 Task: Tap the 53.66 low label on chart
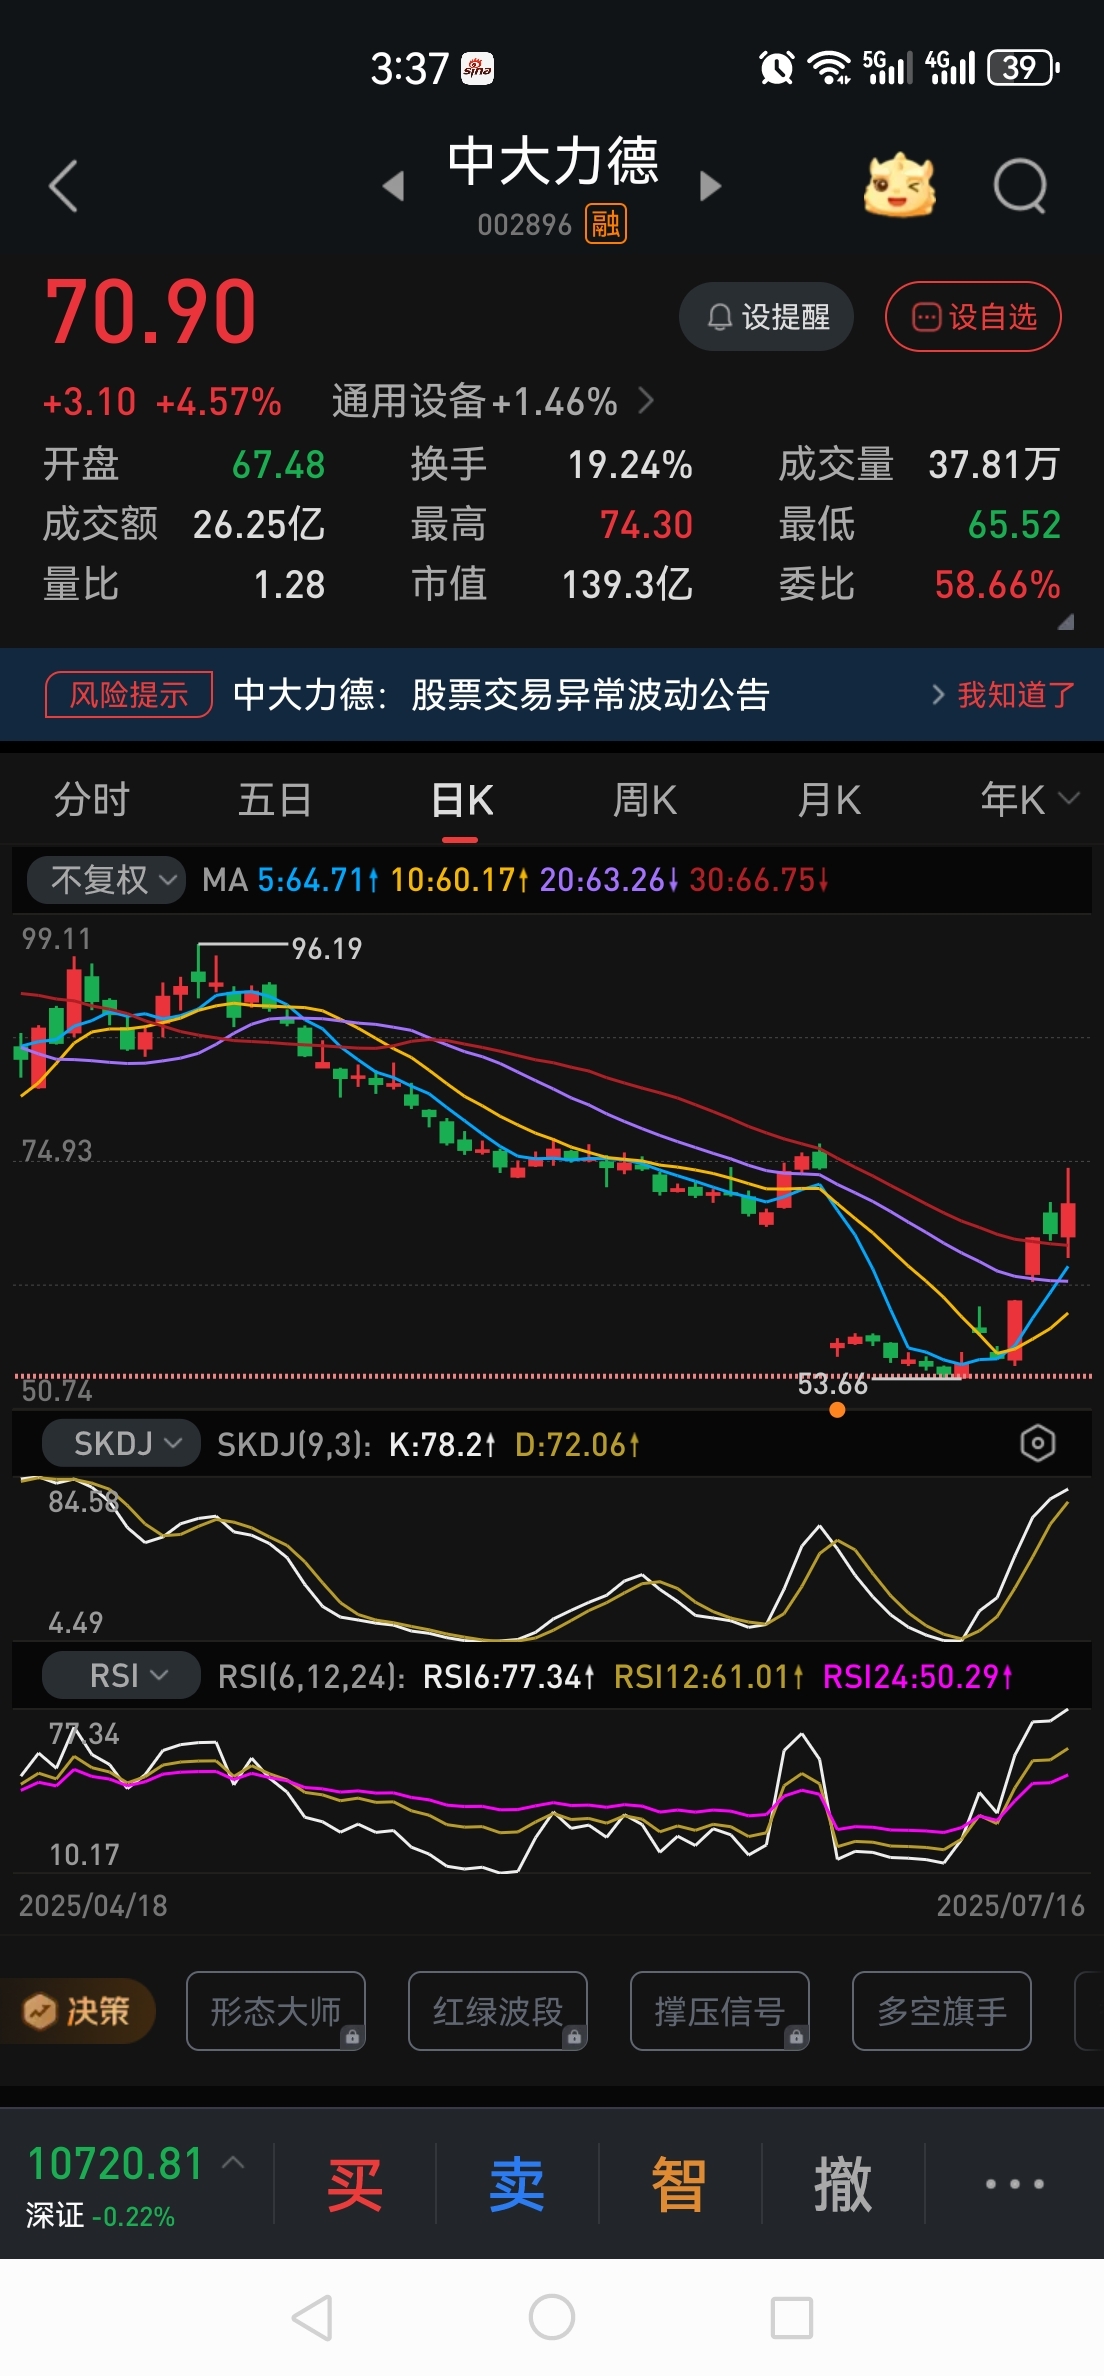point(833,1384)
